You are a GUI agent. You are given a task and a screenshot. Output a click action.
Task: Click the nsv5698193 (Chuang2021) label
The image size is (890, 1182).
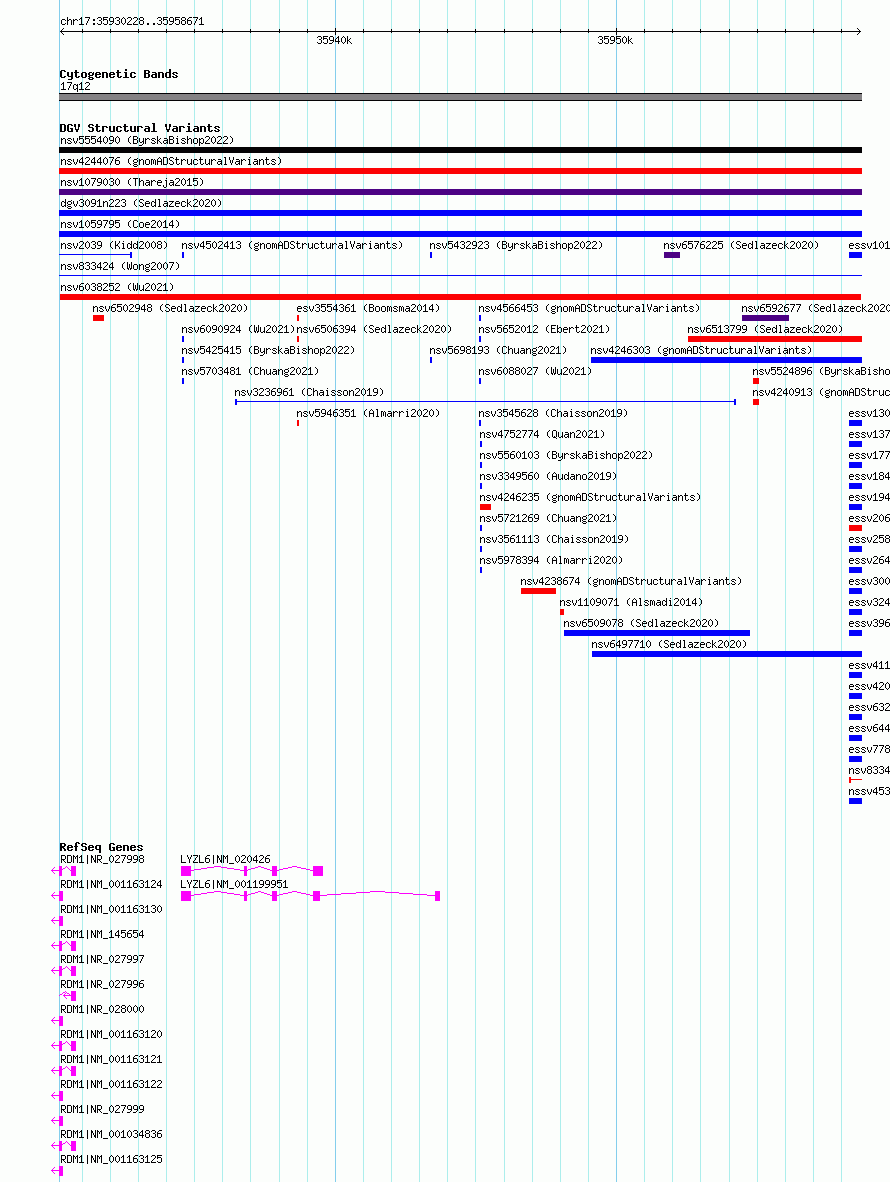[498, 351]
